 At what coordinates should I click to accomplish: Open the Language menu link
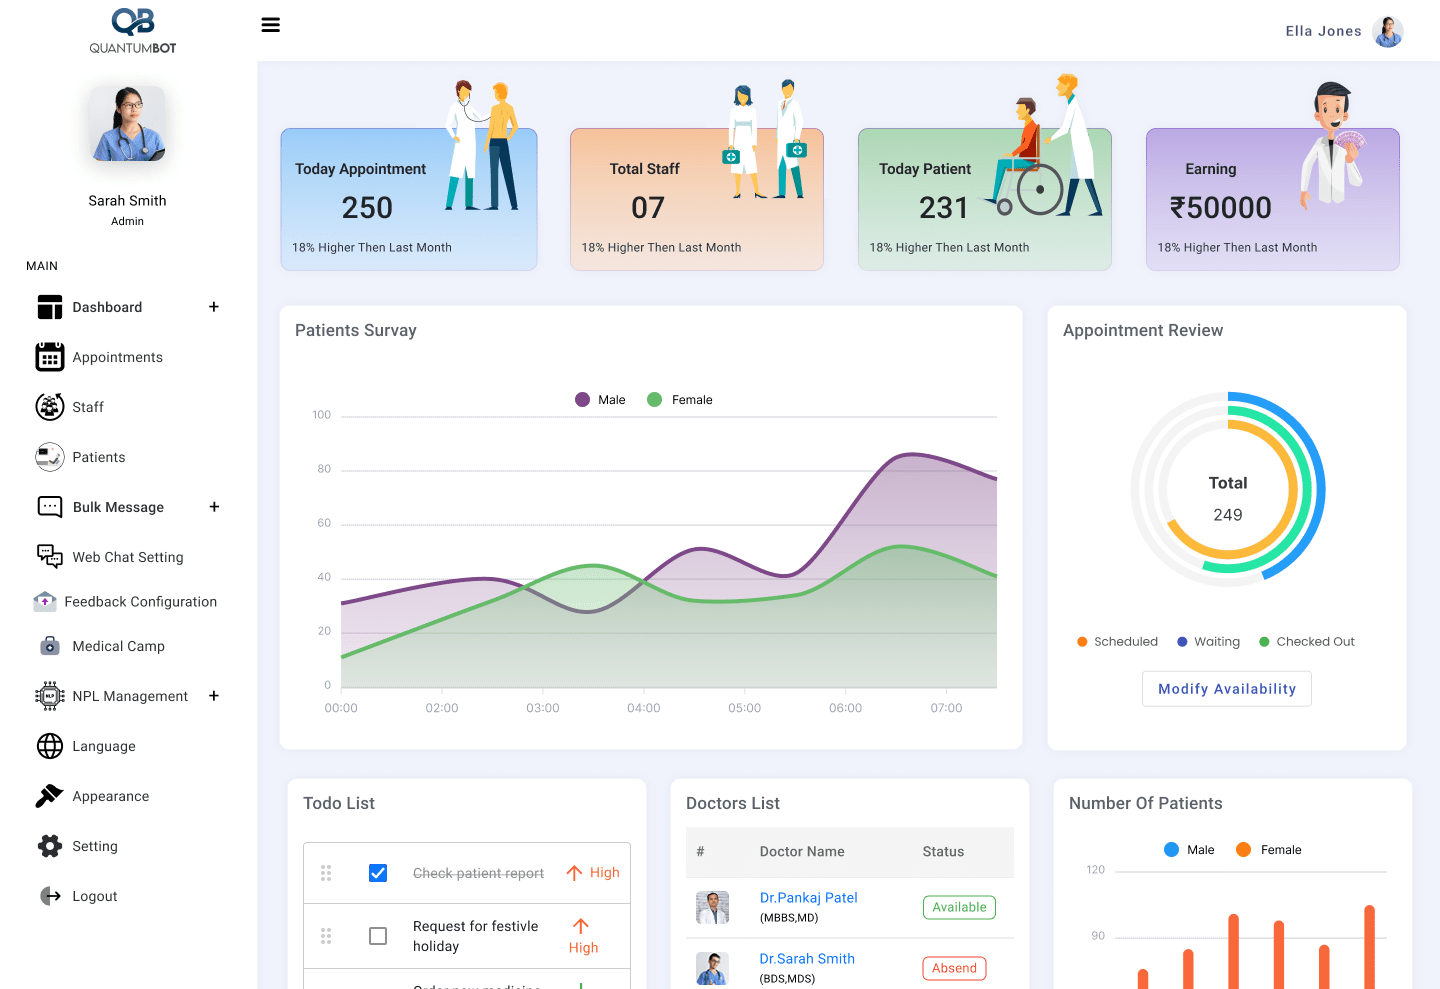click(104, 746)
